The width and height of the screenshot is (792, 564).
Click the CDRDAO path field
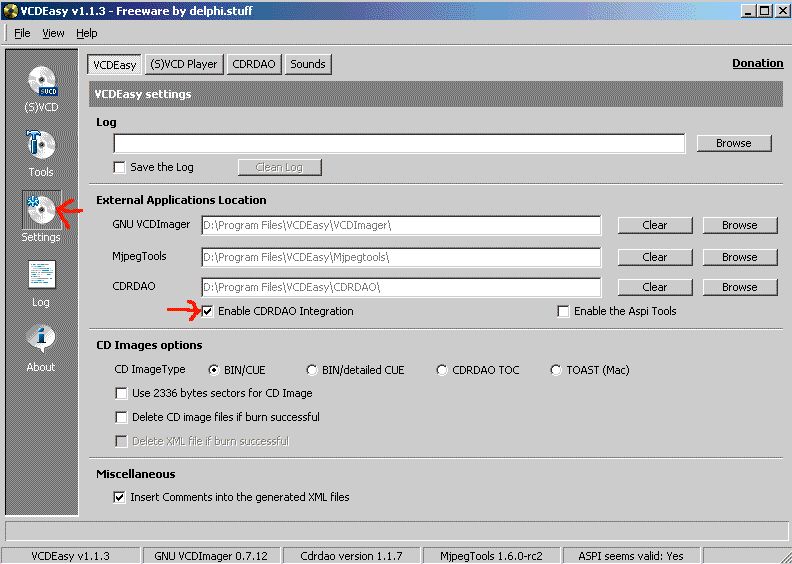click(401, 287)
